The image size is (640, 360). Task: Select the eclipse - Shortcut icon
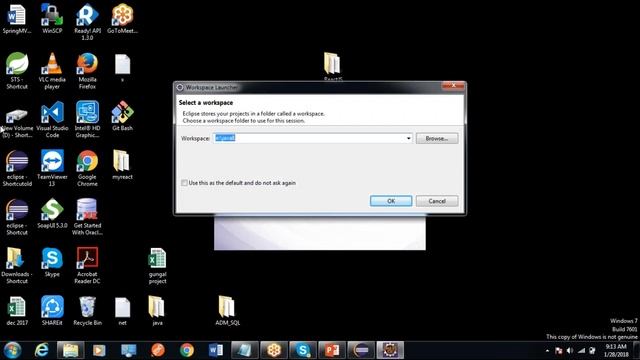click(x=17, y=217)
